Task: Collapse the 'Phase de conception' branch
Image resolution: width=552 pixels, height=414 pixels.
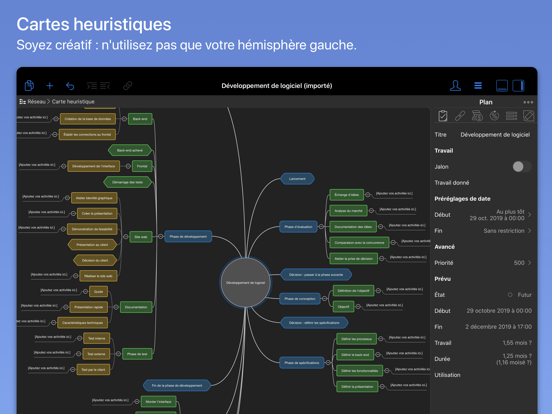Action: click(325, 299)
